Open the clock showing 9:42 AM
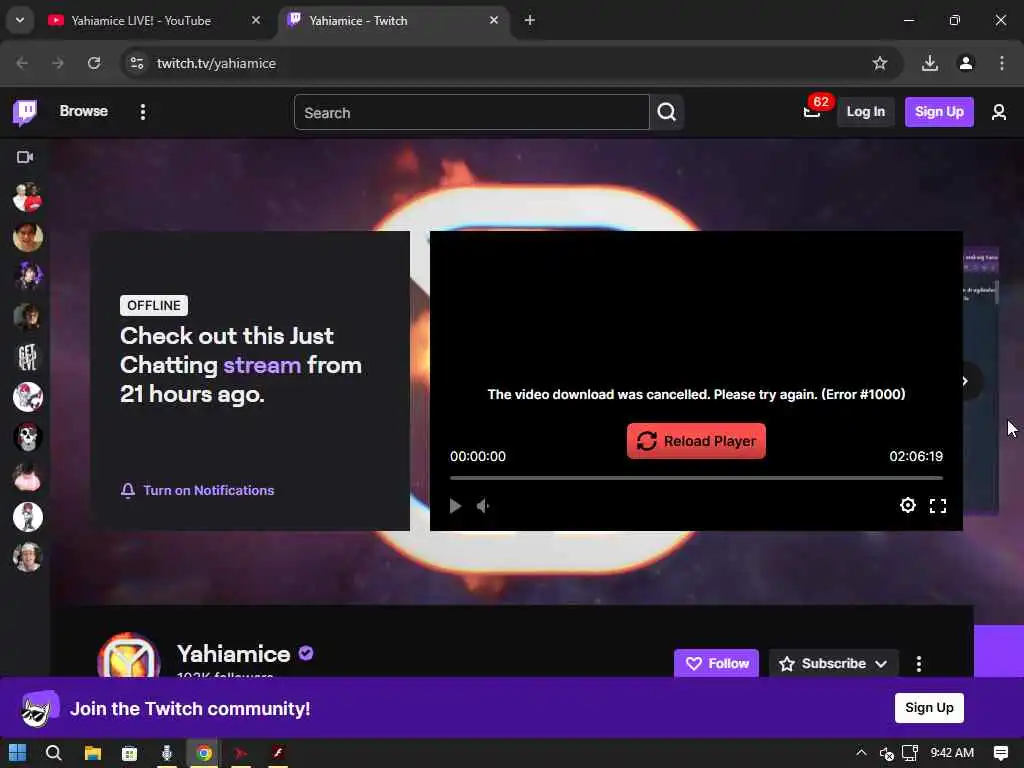Screen dimensions: 1024x768 [952, 753]
